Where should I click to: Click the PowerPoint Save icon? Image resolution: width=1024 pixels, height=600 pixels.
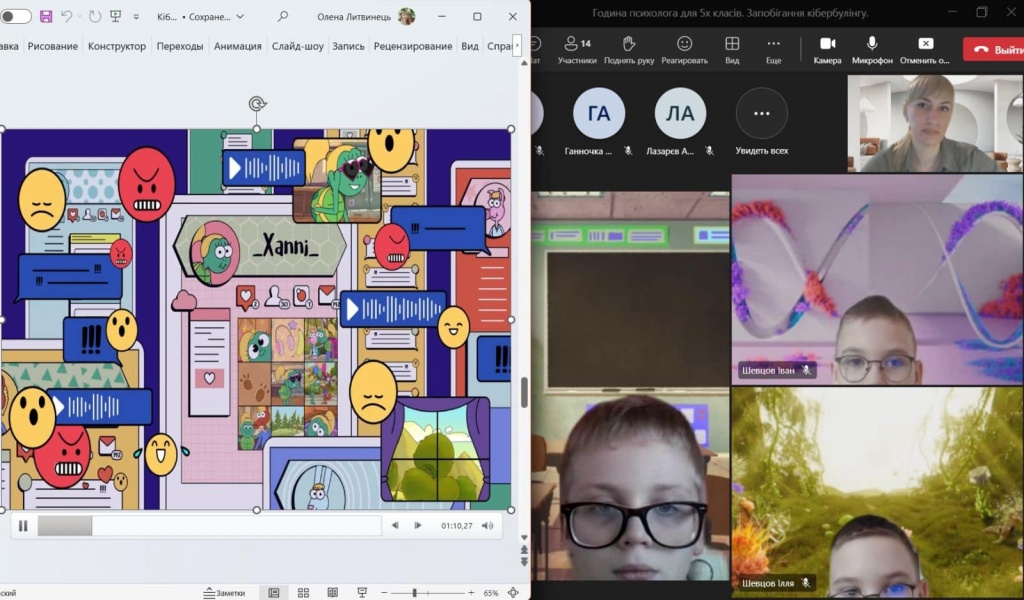click(46, 17)
